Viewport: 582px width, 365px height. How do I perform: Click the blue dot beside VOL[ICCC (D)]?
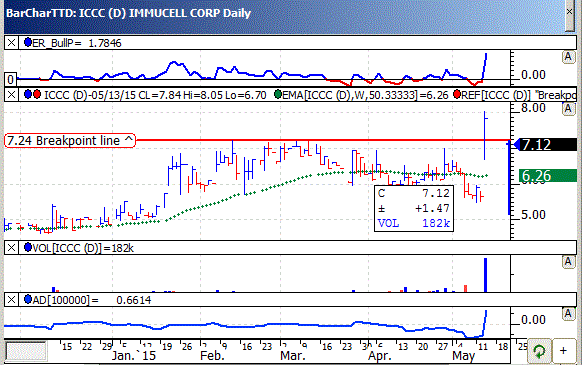(28, 247)
